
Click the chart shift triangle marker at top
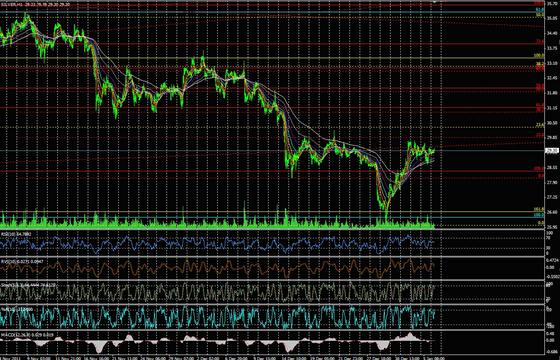435,2
